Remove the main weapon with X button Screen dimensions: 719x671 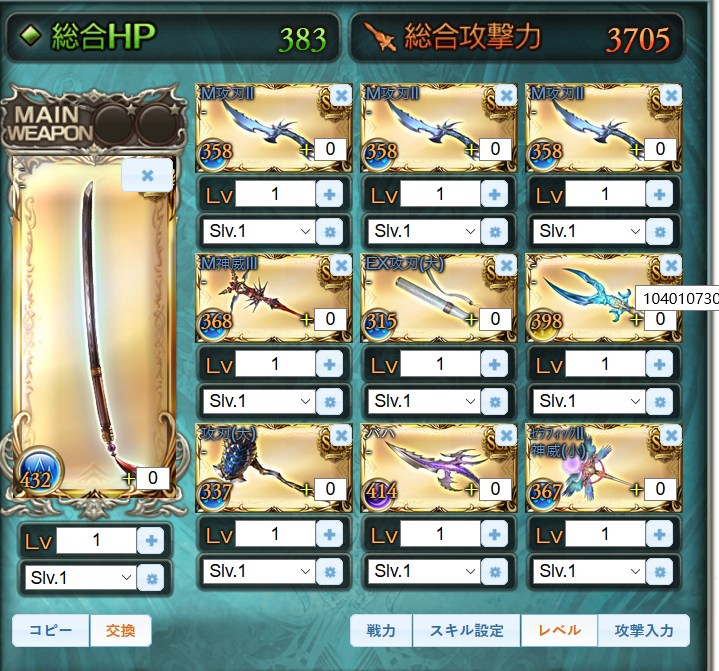tap(147, 175)
